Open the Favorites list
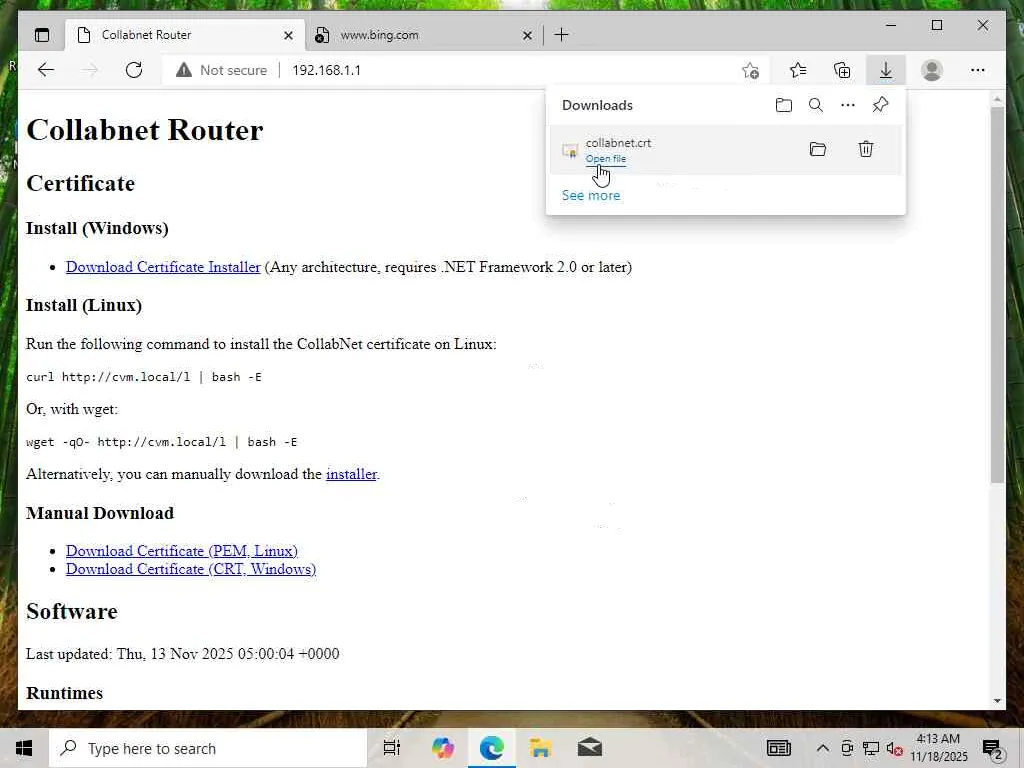The width and height of the screenshot is (1024, 768). tap(797, 70)
